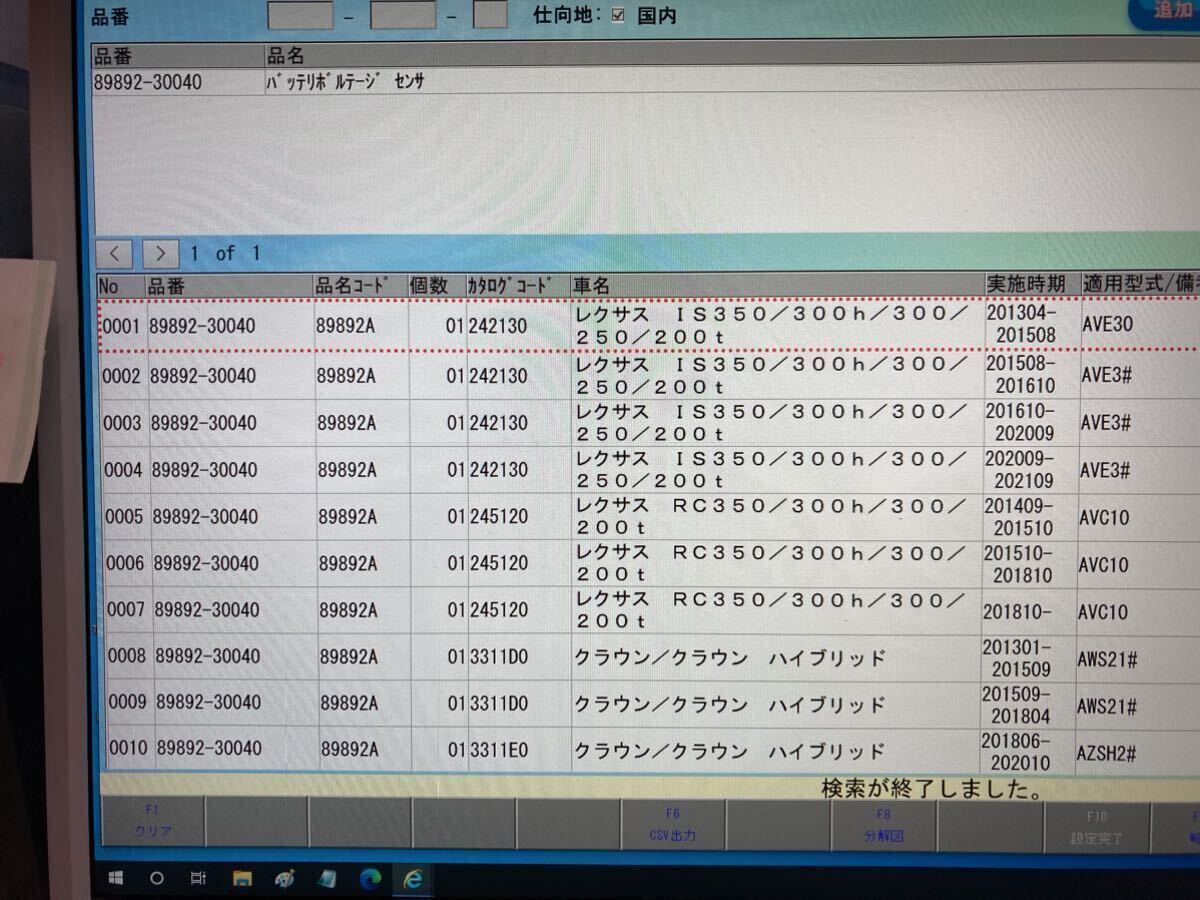Click the 車名 column header
This screenshot has height=900, width=1200.
777,285
